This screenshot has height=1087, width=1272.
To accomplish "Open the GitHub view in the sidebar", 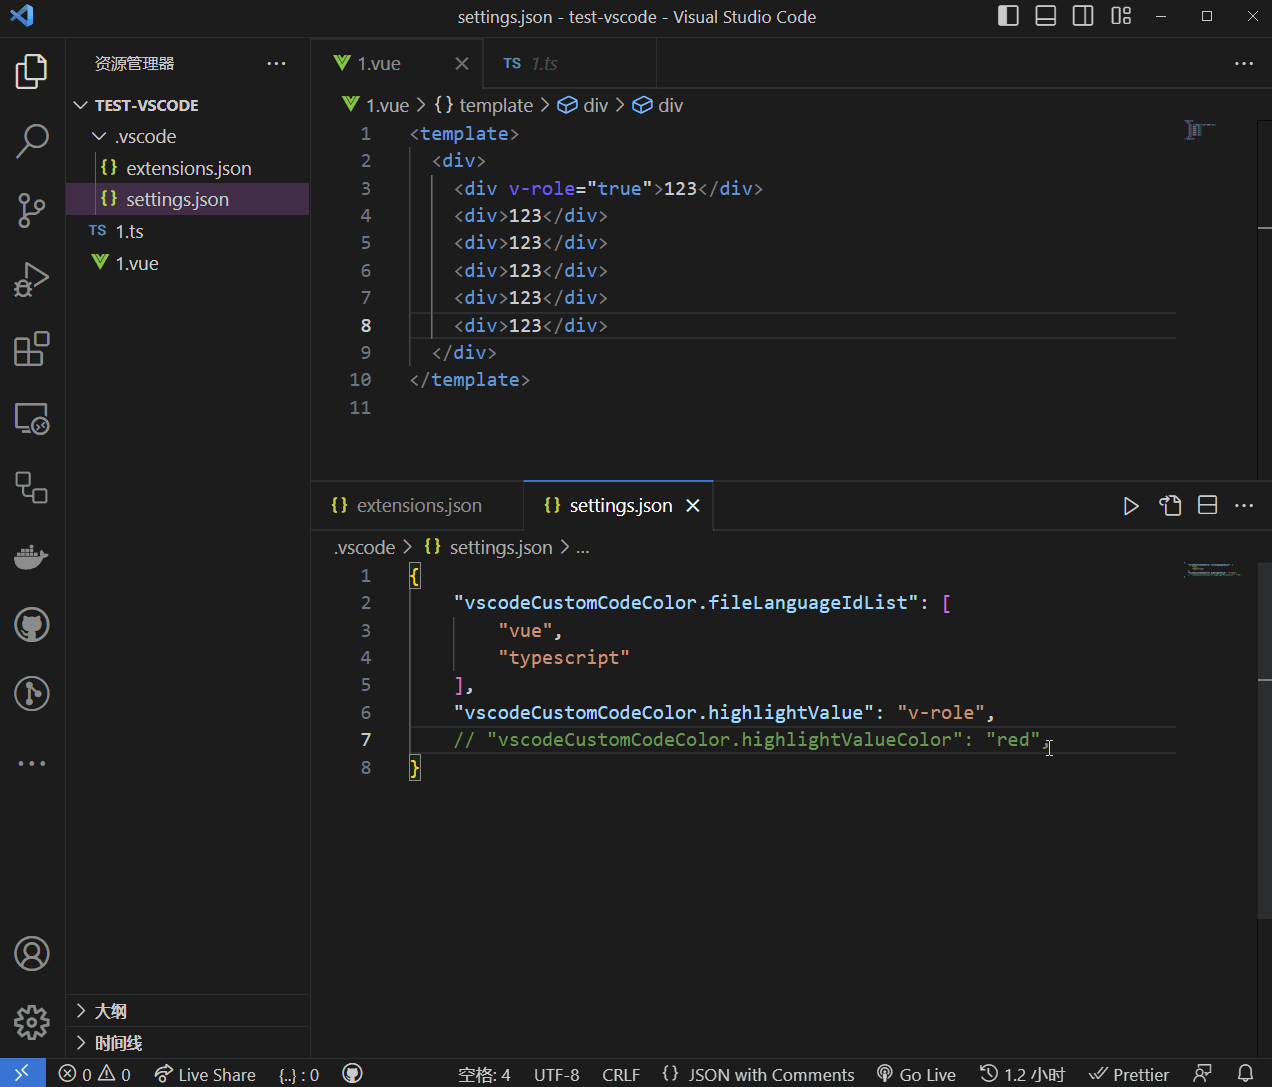I will click(31, 624).
